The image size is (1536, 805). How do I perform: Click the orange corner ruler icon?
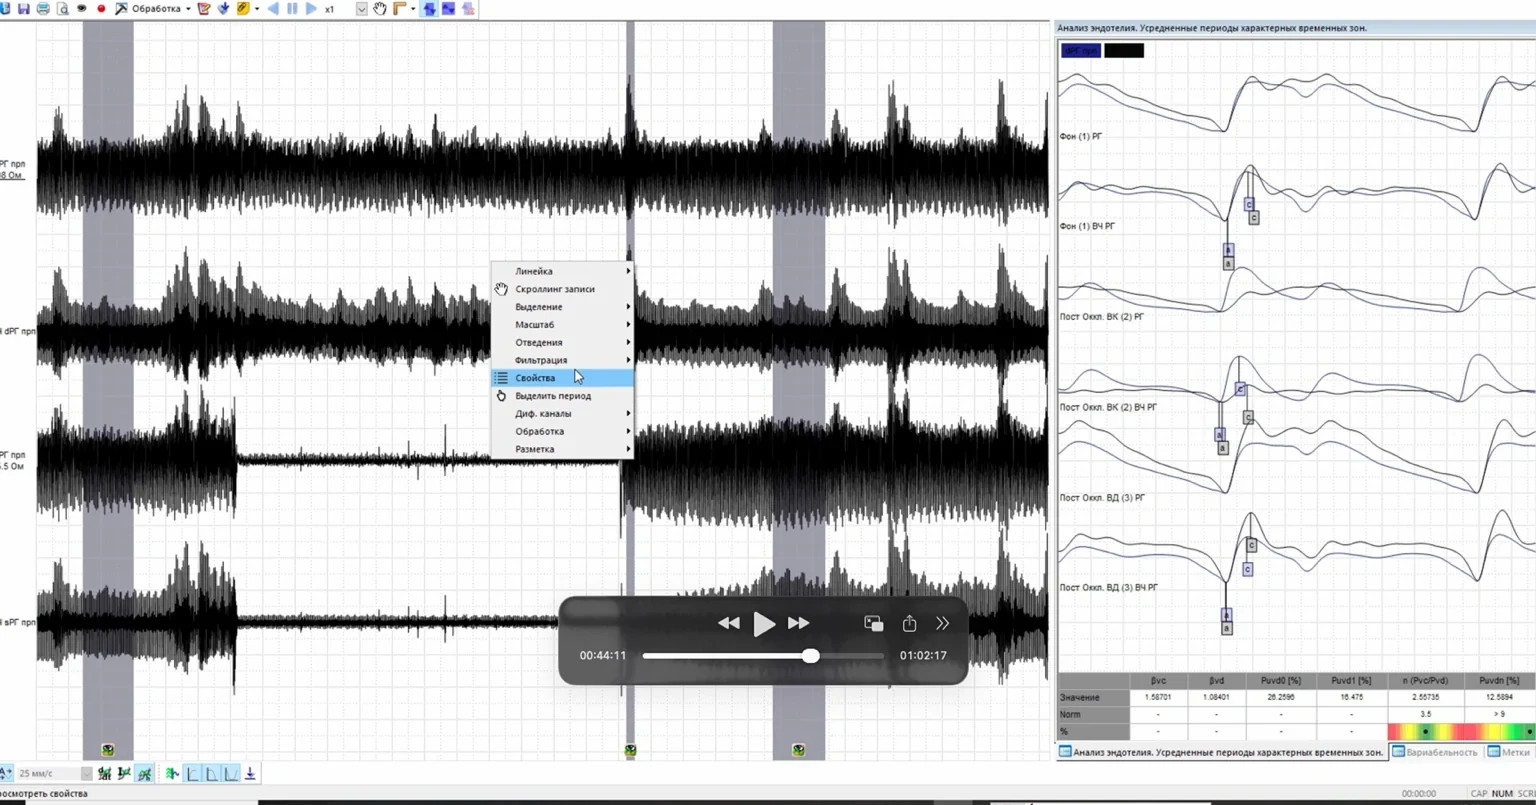pos(399,9)
